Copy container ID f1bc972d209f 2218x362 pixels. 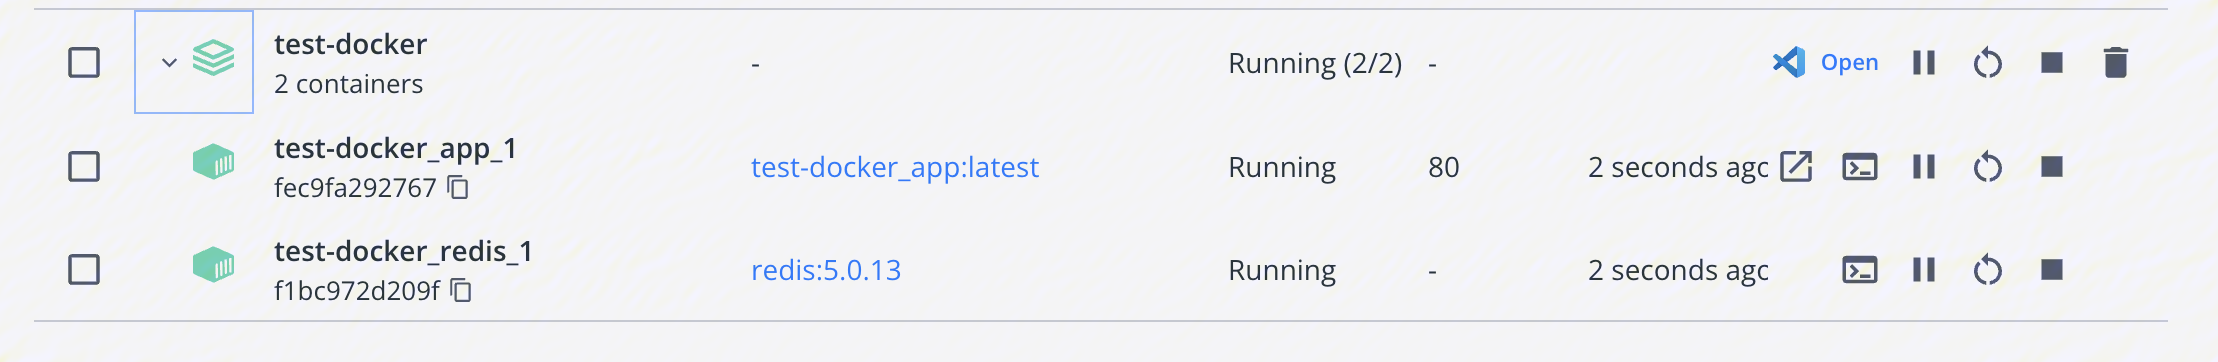tap(461, 290)
